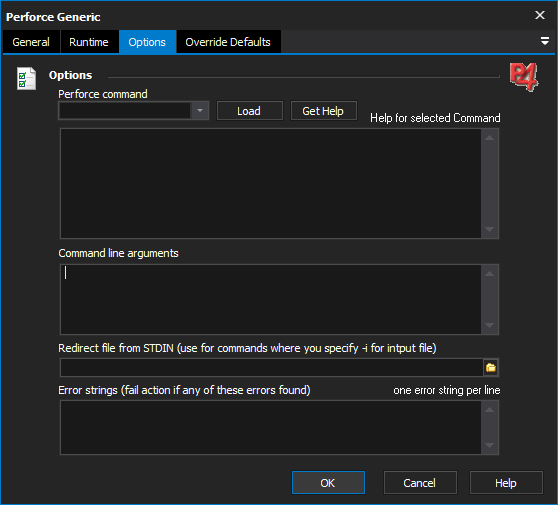Expand the Perforce command dropdown arrow
Viewport: 558px width, 505px height.
pyautogui.click(x=200, y=111)
